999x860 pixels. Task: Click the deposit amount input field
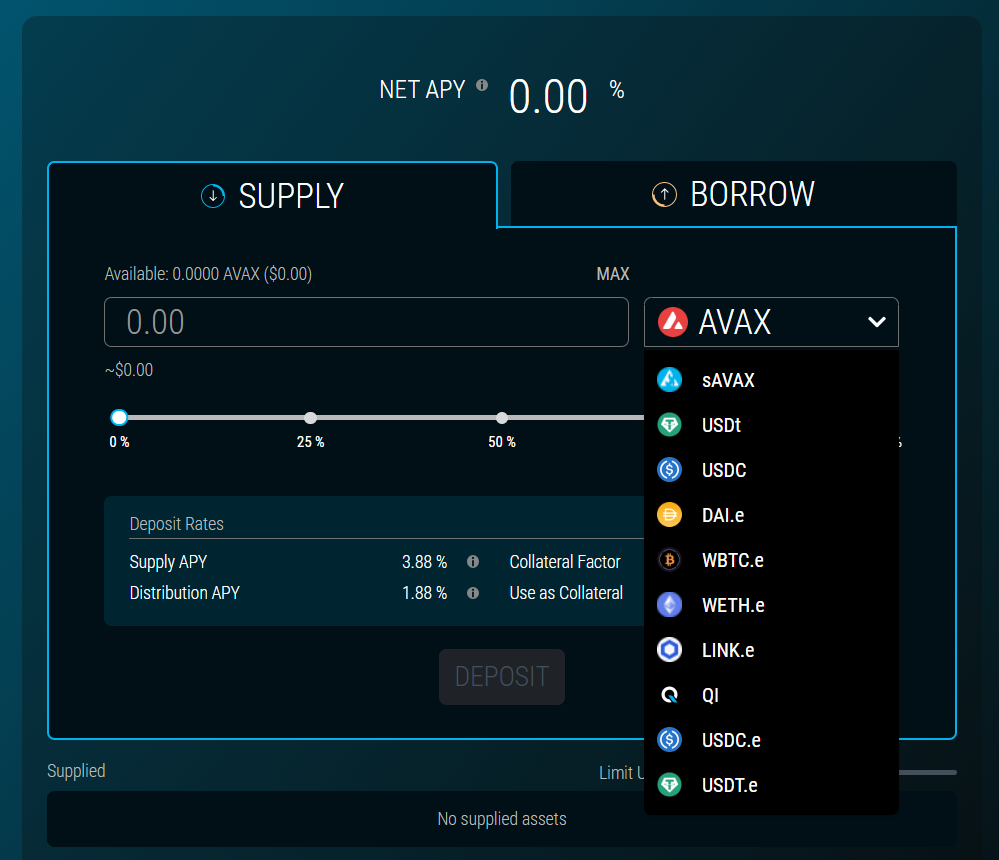(x=366, y=322)
